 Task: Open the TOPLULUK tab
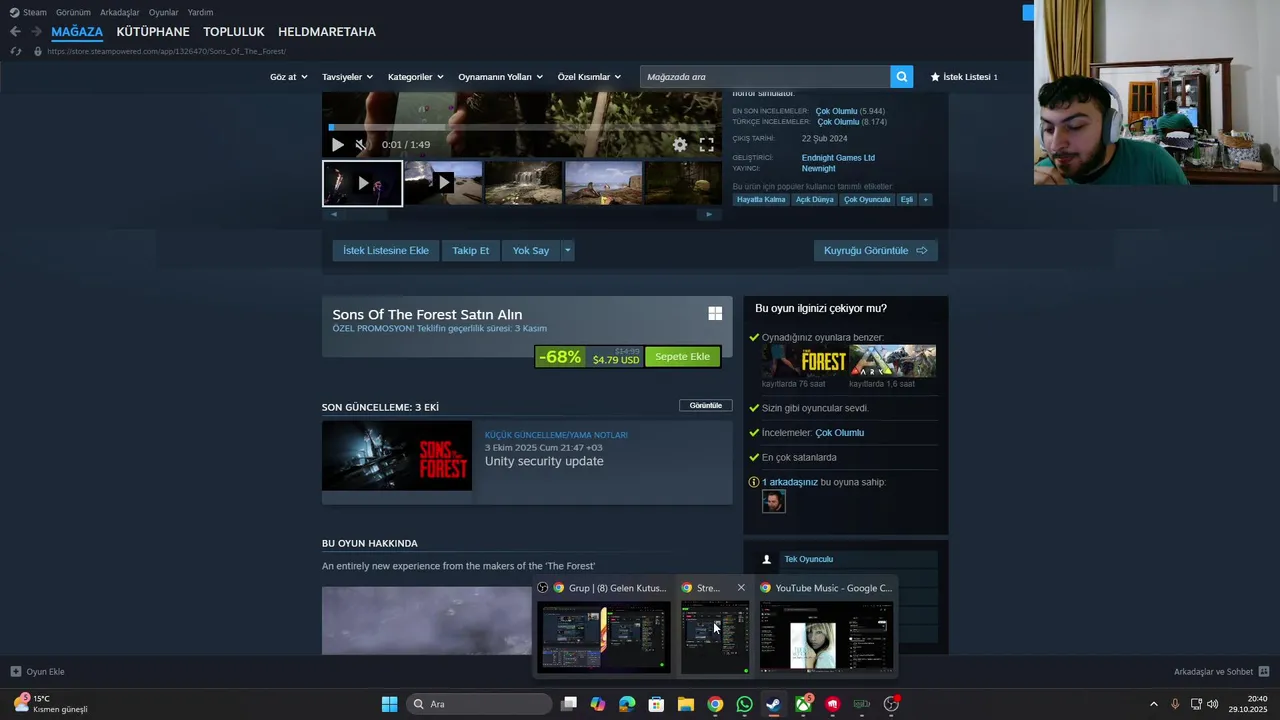(234, 32)
